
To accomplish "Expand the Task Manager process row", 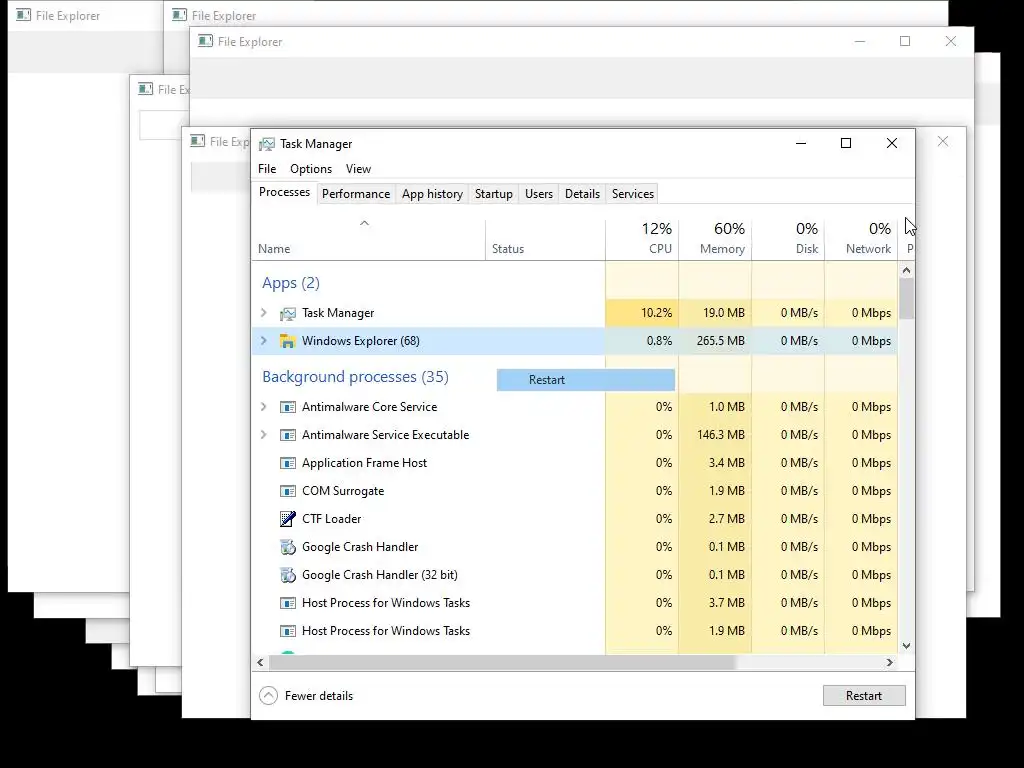I will click(x=264, y=313).
